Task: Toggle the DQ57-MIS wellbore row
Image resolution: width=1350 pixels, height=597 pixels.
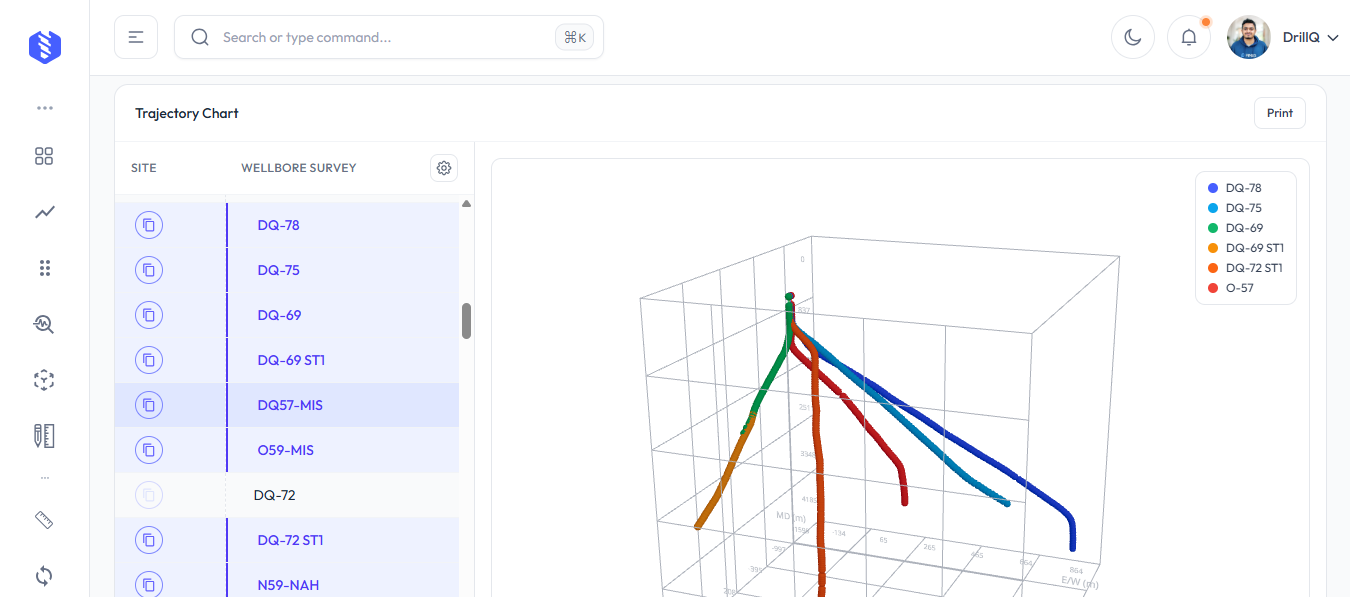Action: tap(287, 405)
